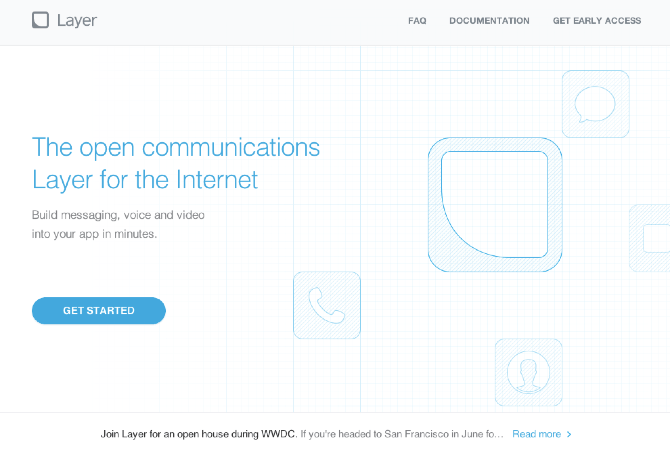Image resolution: width=670 pixels, height=451 pixels.
Task: Click the Layer square logo icon
Action: coord(41,20)
